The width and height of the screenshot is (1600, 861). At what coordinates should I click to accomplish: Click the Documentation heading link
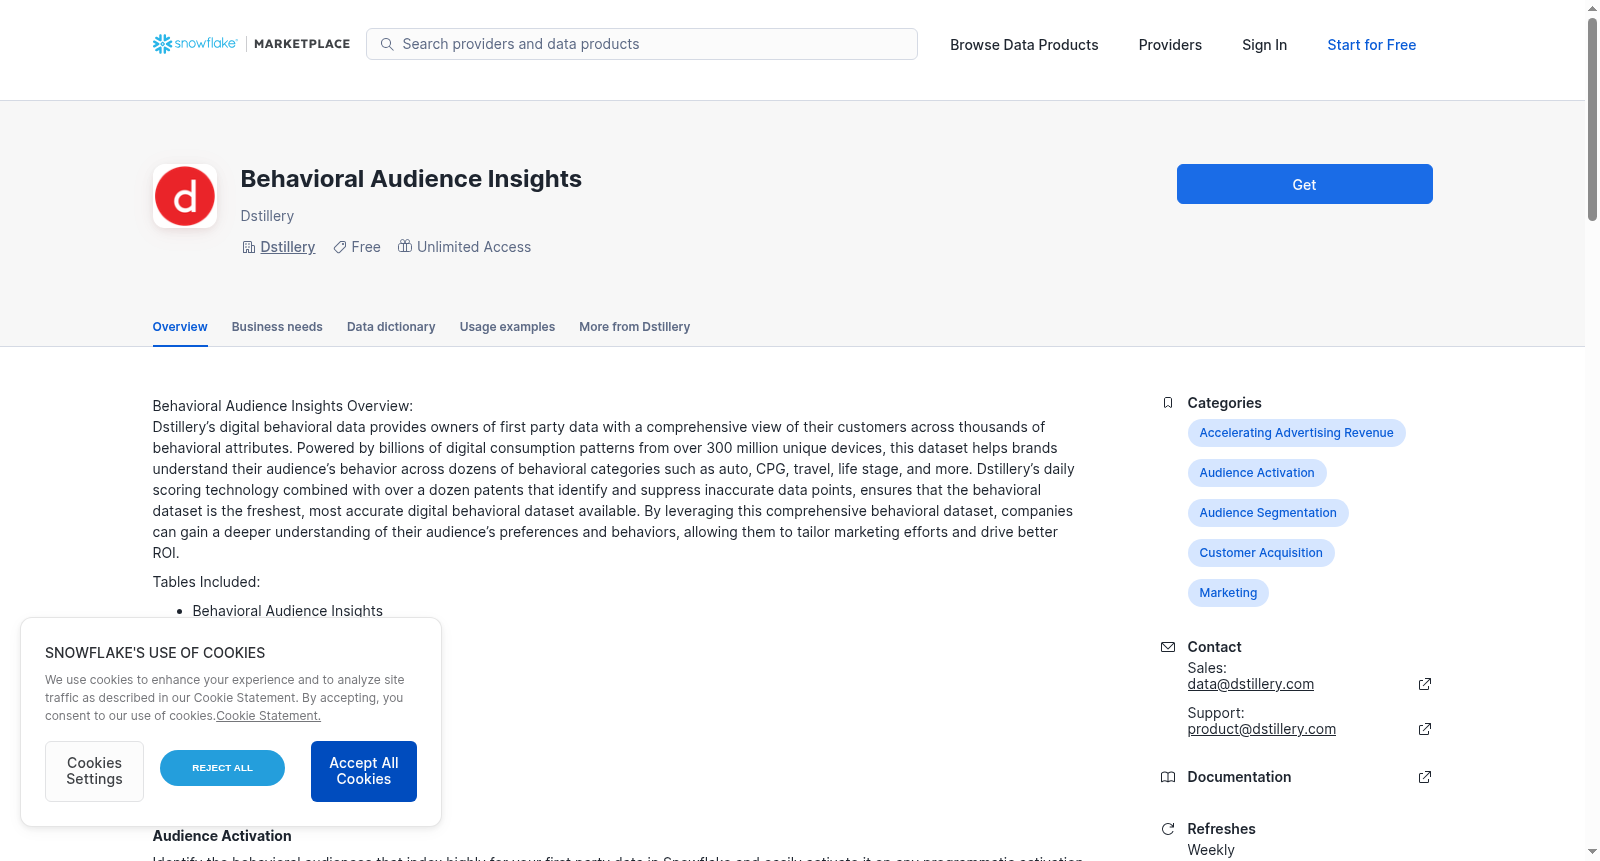pyautogui.click(x=1239, y=777)
